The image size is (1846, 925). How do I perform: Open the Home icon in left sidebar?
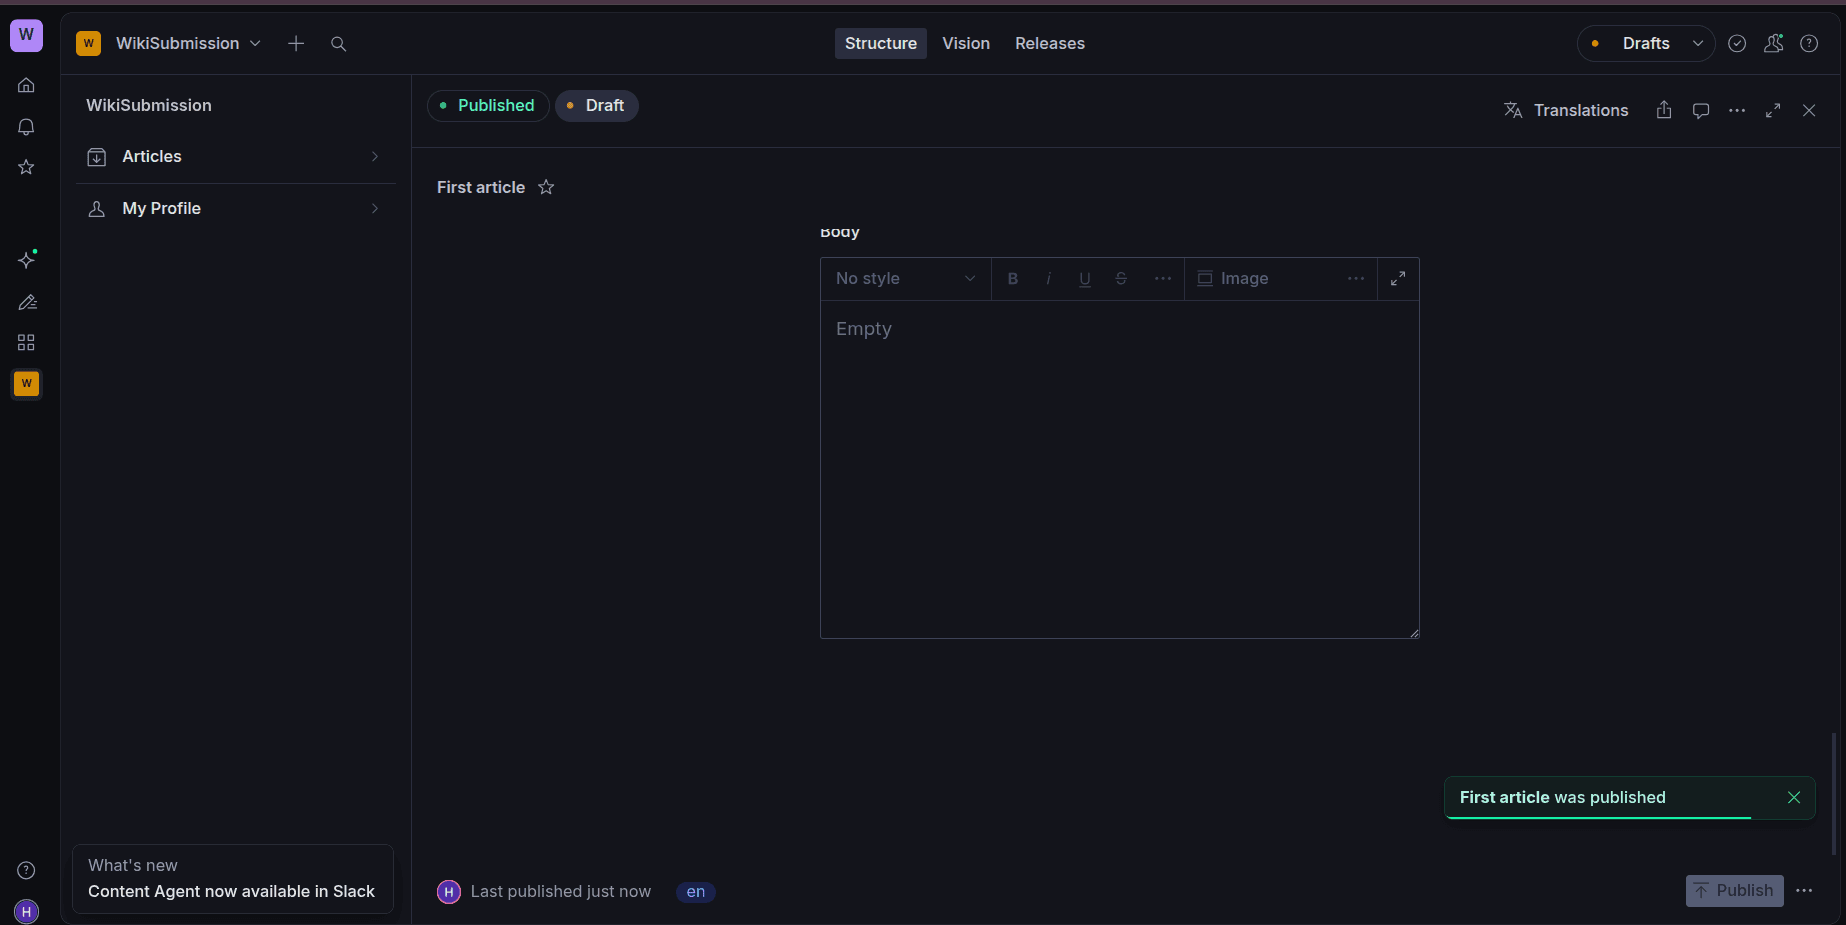[27, 85]
